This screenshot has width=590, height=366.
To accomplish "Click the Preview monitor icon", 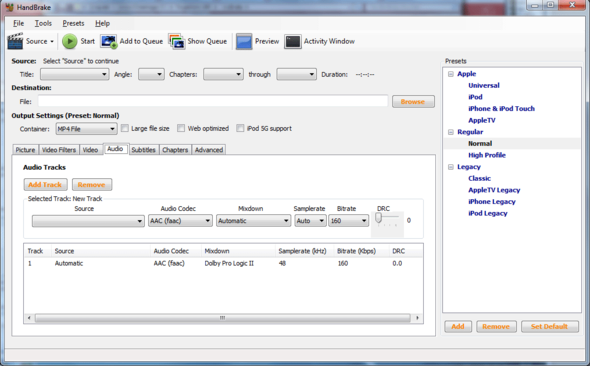I will [x=244, y=41].
